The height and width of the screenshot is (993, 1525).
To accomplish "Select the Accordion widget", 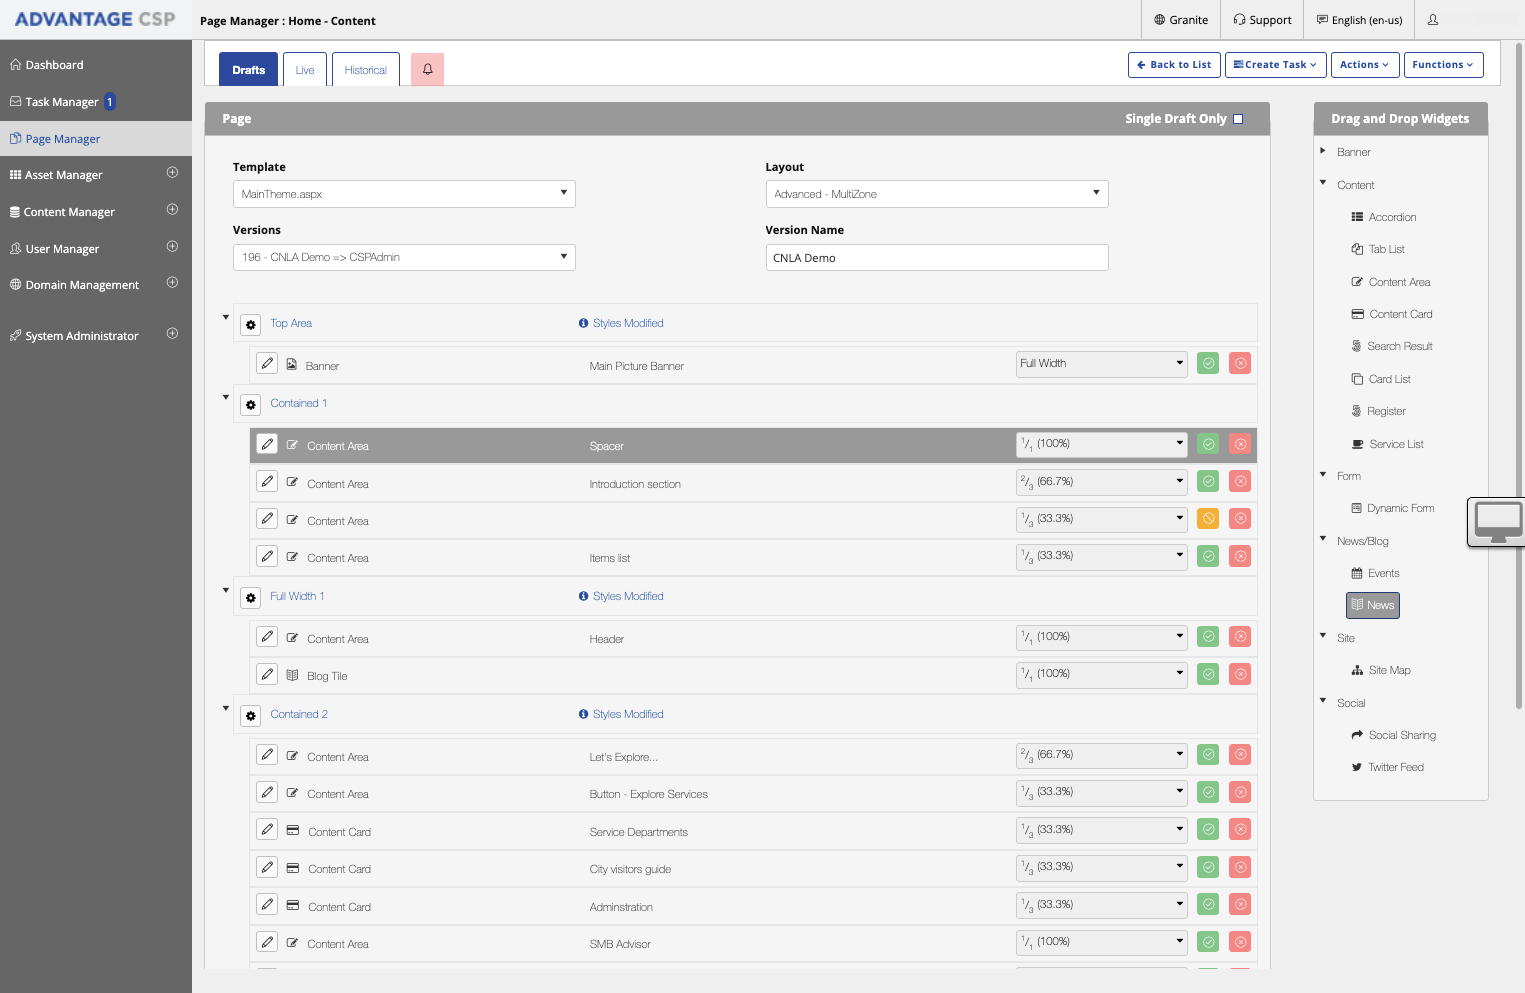I will (x=1384, y=217).
